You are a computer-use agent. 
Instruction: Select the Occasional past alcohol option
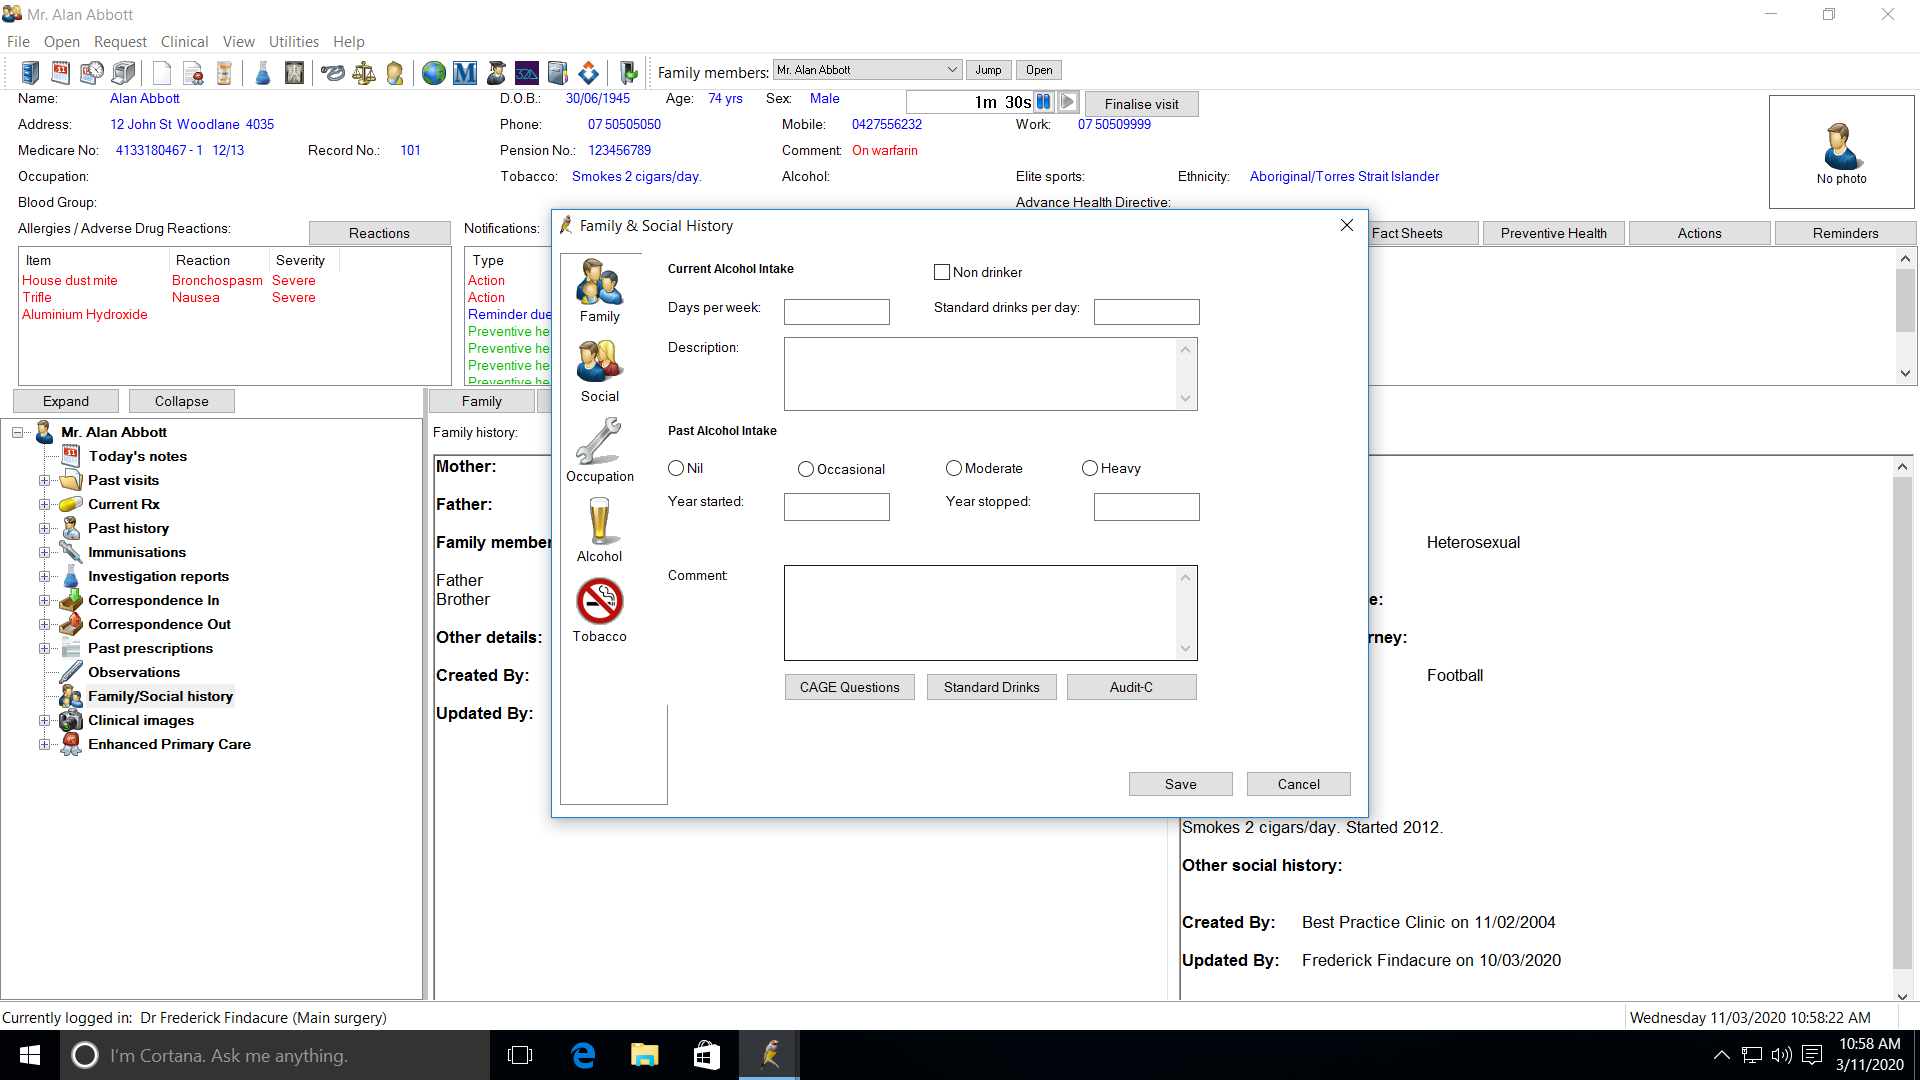click(x=805, y=469)
